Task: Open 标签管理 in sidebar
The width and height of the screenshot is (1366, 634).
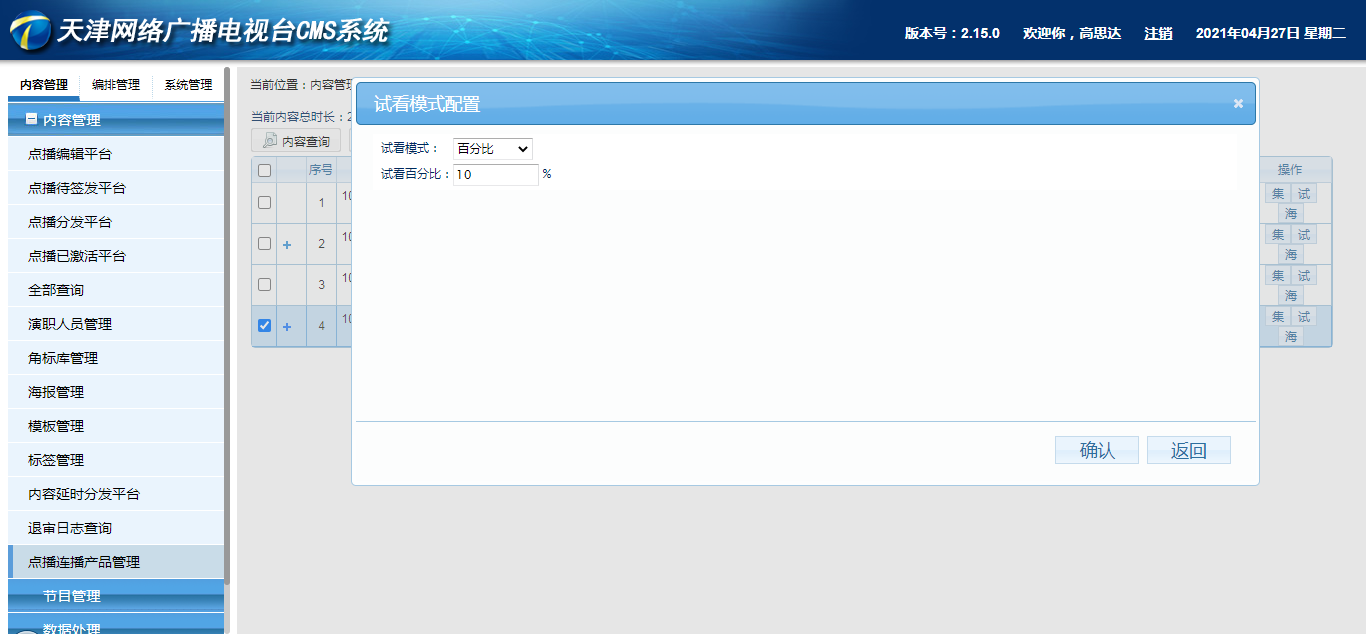Action: click(x=116, y=460)
